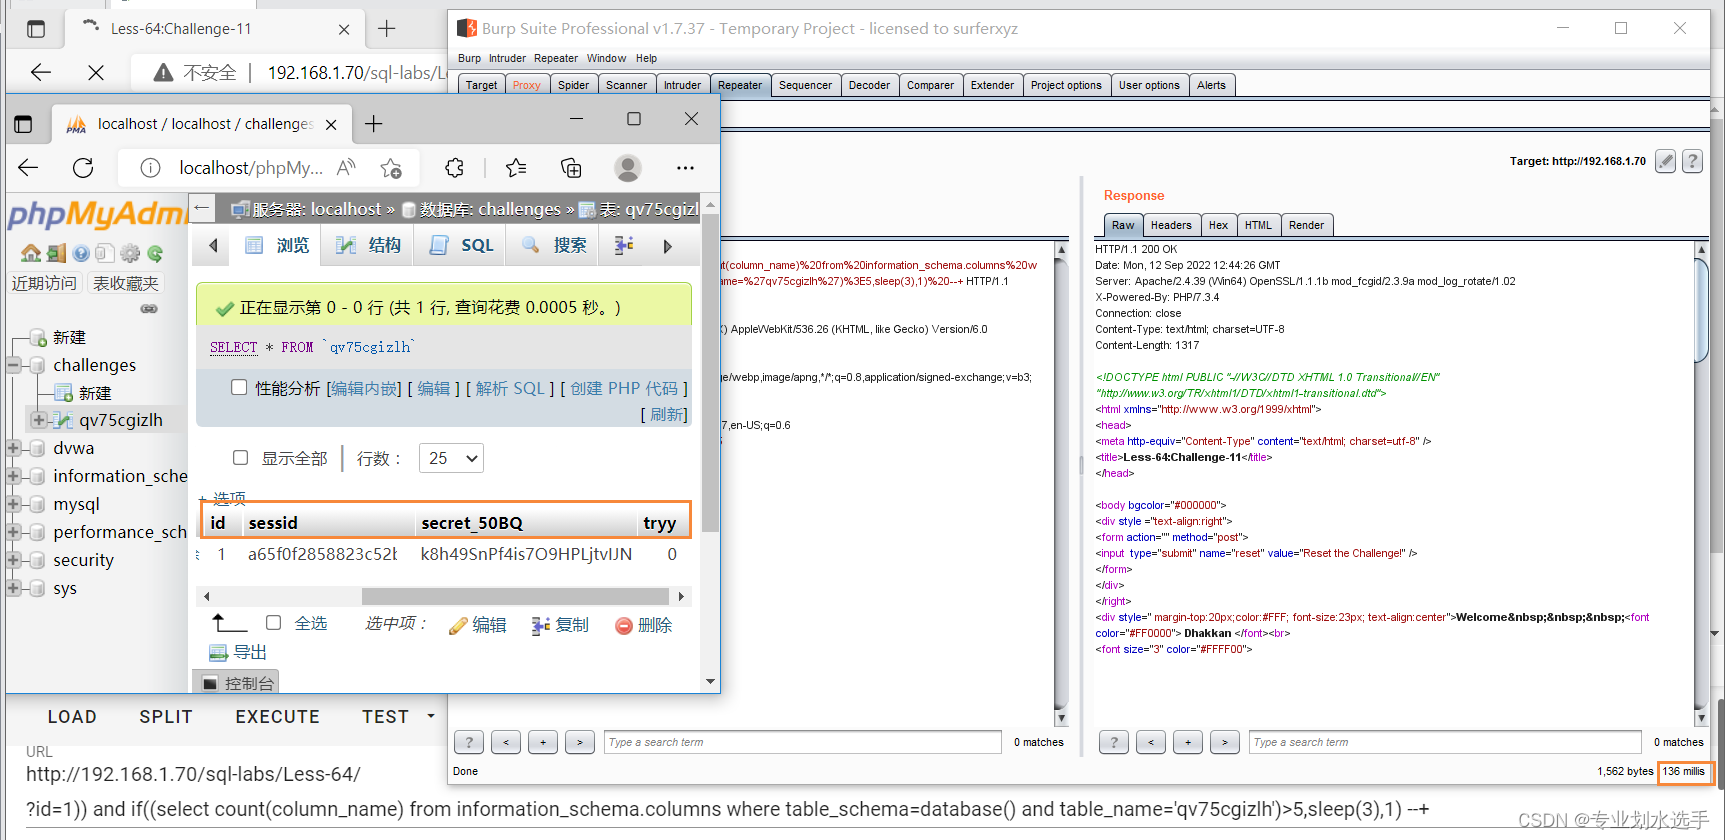
Task: Click SPLIT button in HackBar
Action: (x=166, y=716)
